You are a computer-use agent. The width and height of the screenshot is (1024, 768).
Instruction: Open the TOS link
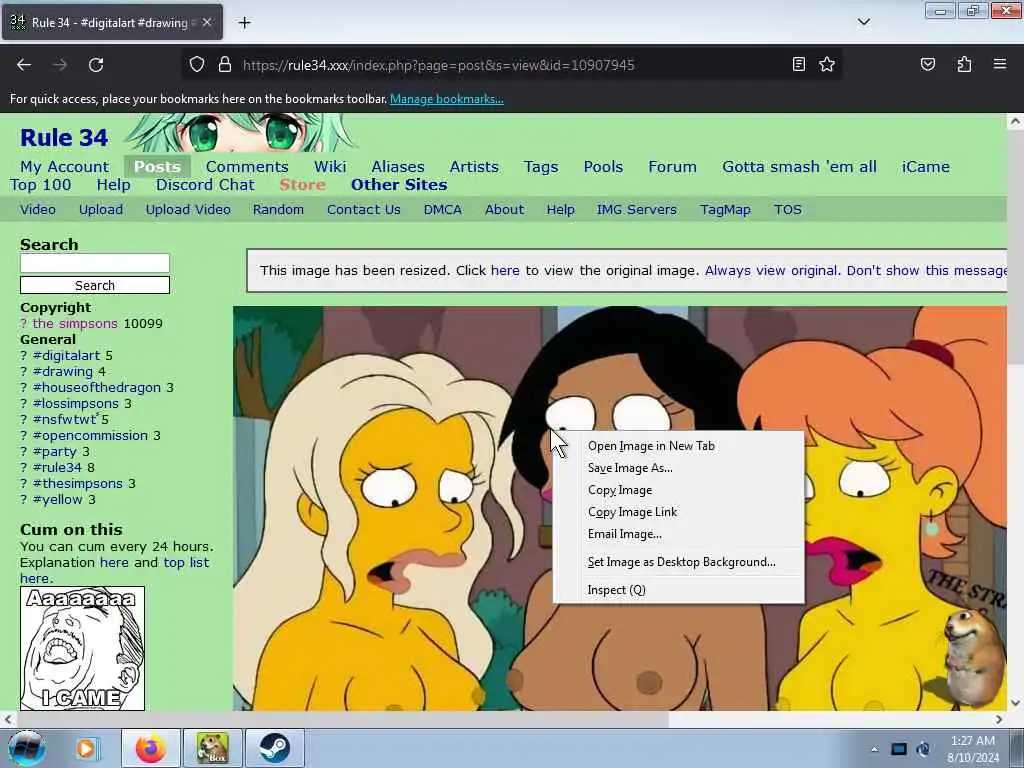(788, 210)
